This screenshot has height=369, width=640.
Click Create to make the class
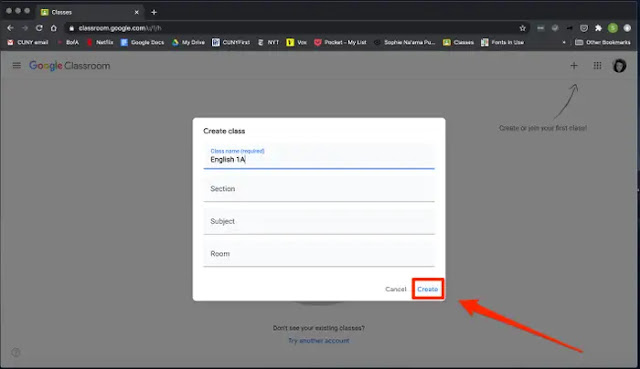(x=427, y=289)
